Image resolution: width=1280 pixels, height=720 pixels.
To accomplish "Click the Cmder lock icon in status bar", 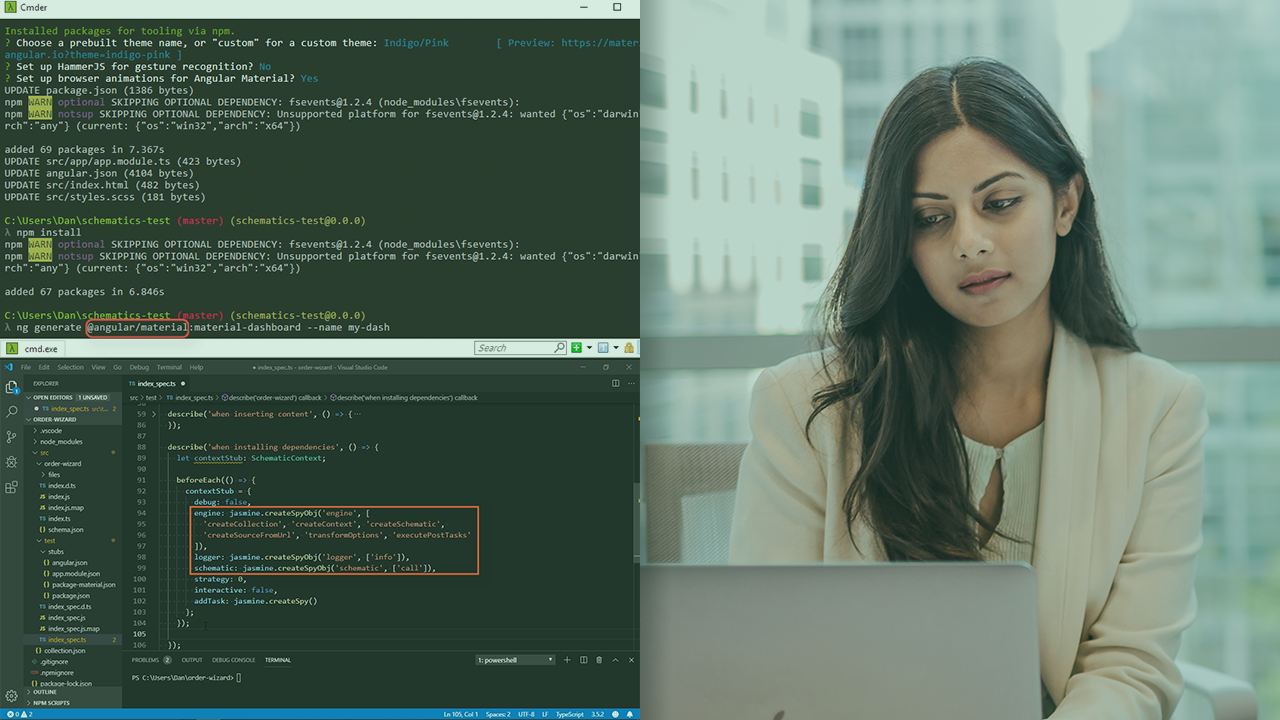I will (x=629, y=348).
